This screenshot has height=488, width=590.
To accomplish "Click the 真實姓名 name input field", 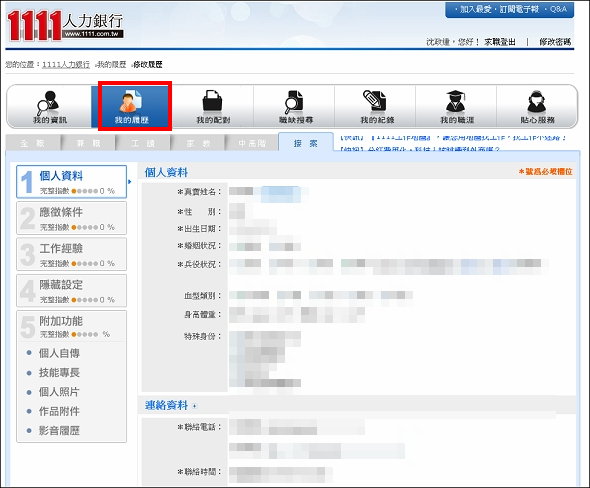I will [x=268, y=192].
